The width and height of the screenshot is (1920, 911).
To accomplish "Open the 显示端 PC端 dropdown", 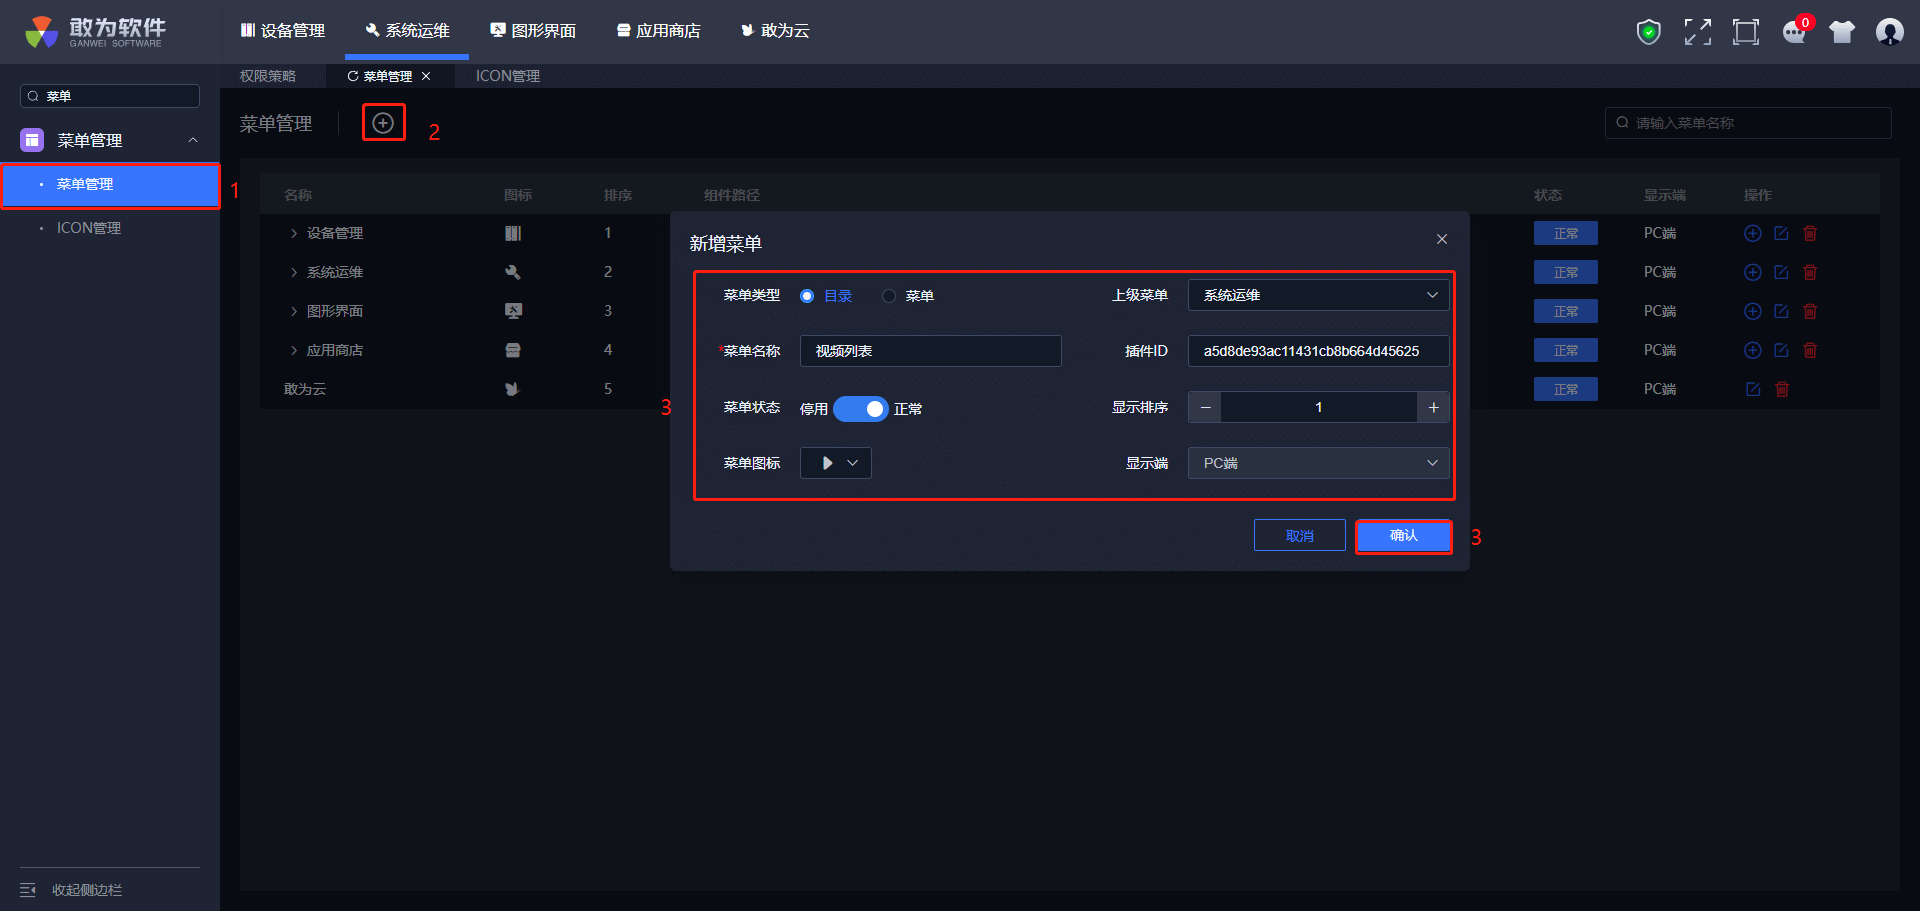I will pyautogui.click(x=1317, y=463).
